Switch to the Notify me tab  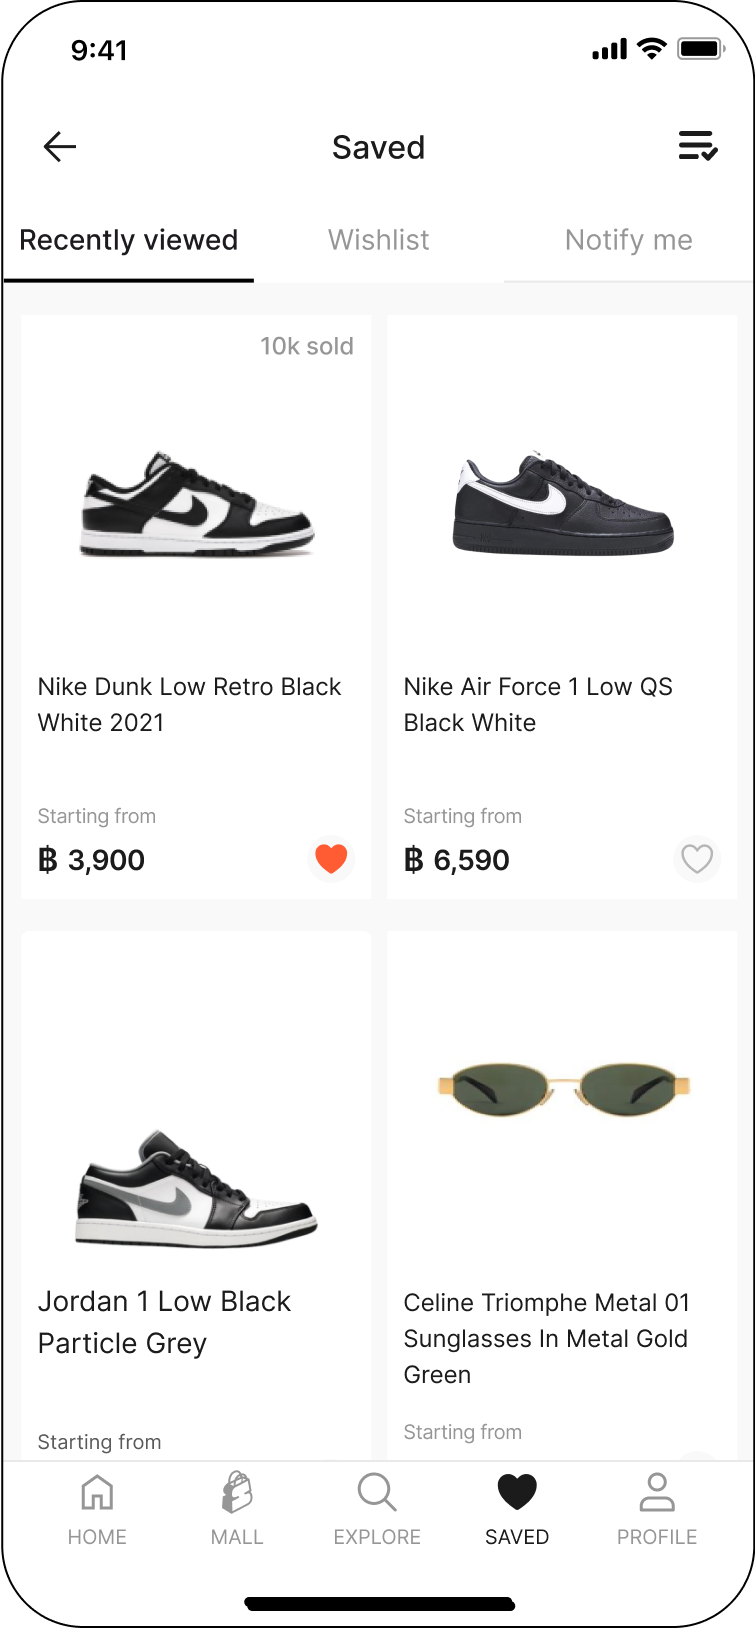coord(628,240)
